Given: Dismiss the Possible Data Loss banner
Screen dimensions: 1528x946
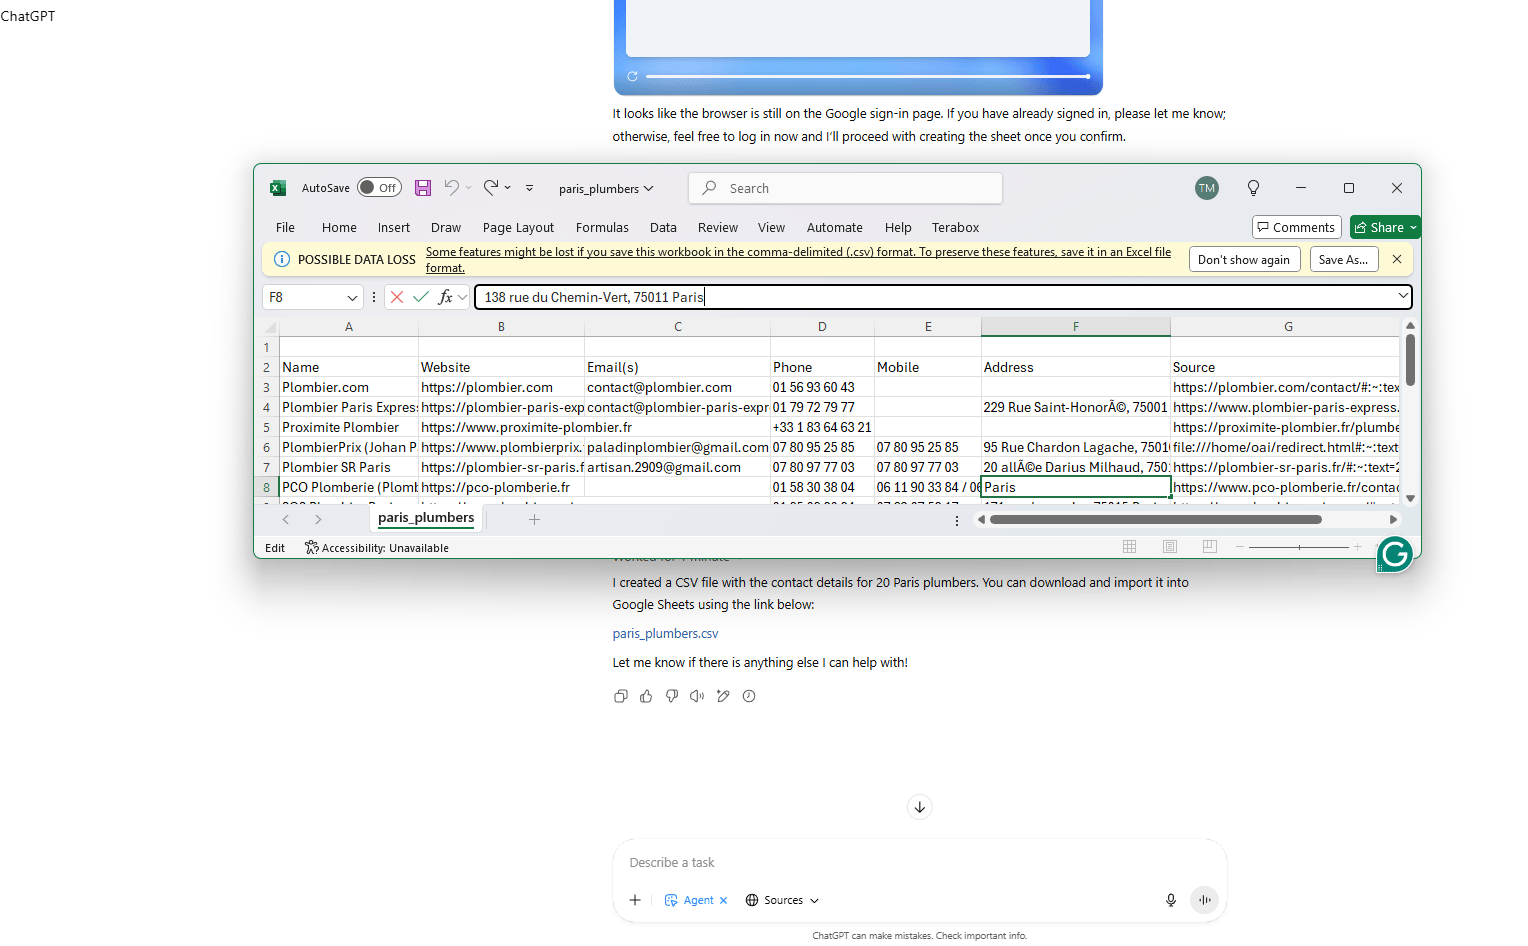Looking at the screenshot, I should (1397, 259).
